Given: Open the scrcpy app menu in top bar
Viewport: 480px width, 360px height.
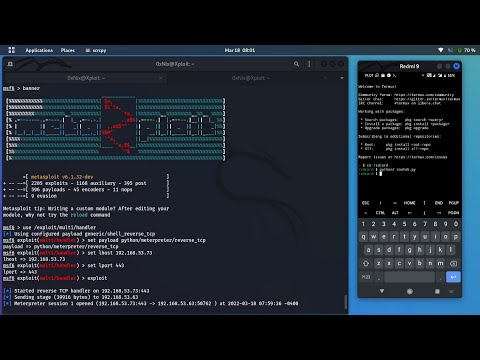Looking at the screenshot, I should 96,50.
